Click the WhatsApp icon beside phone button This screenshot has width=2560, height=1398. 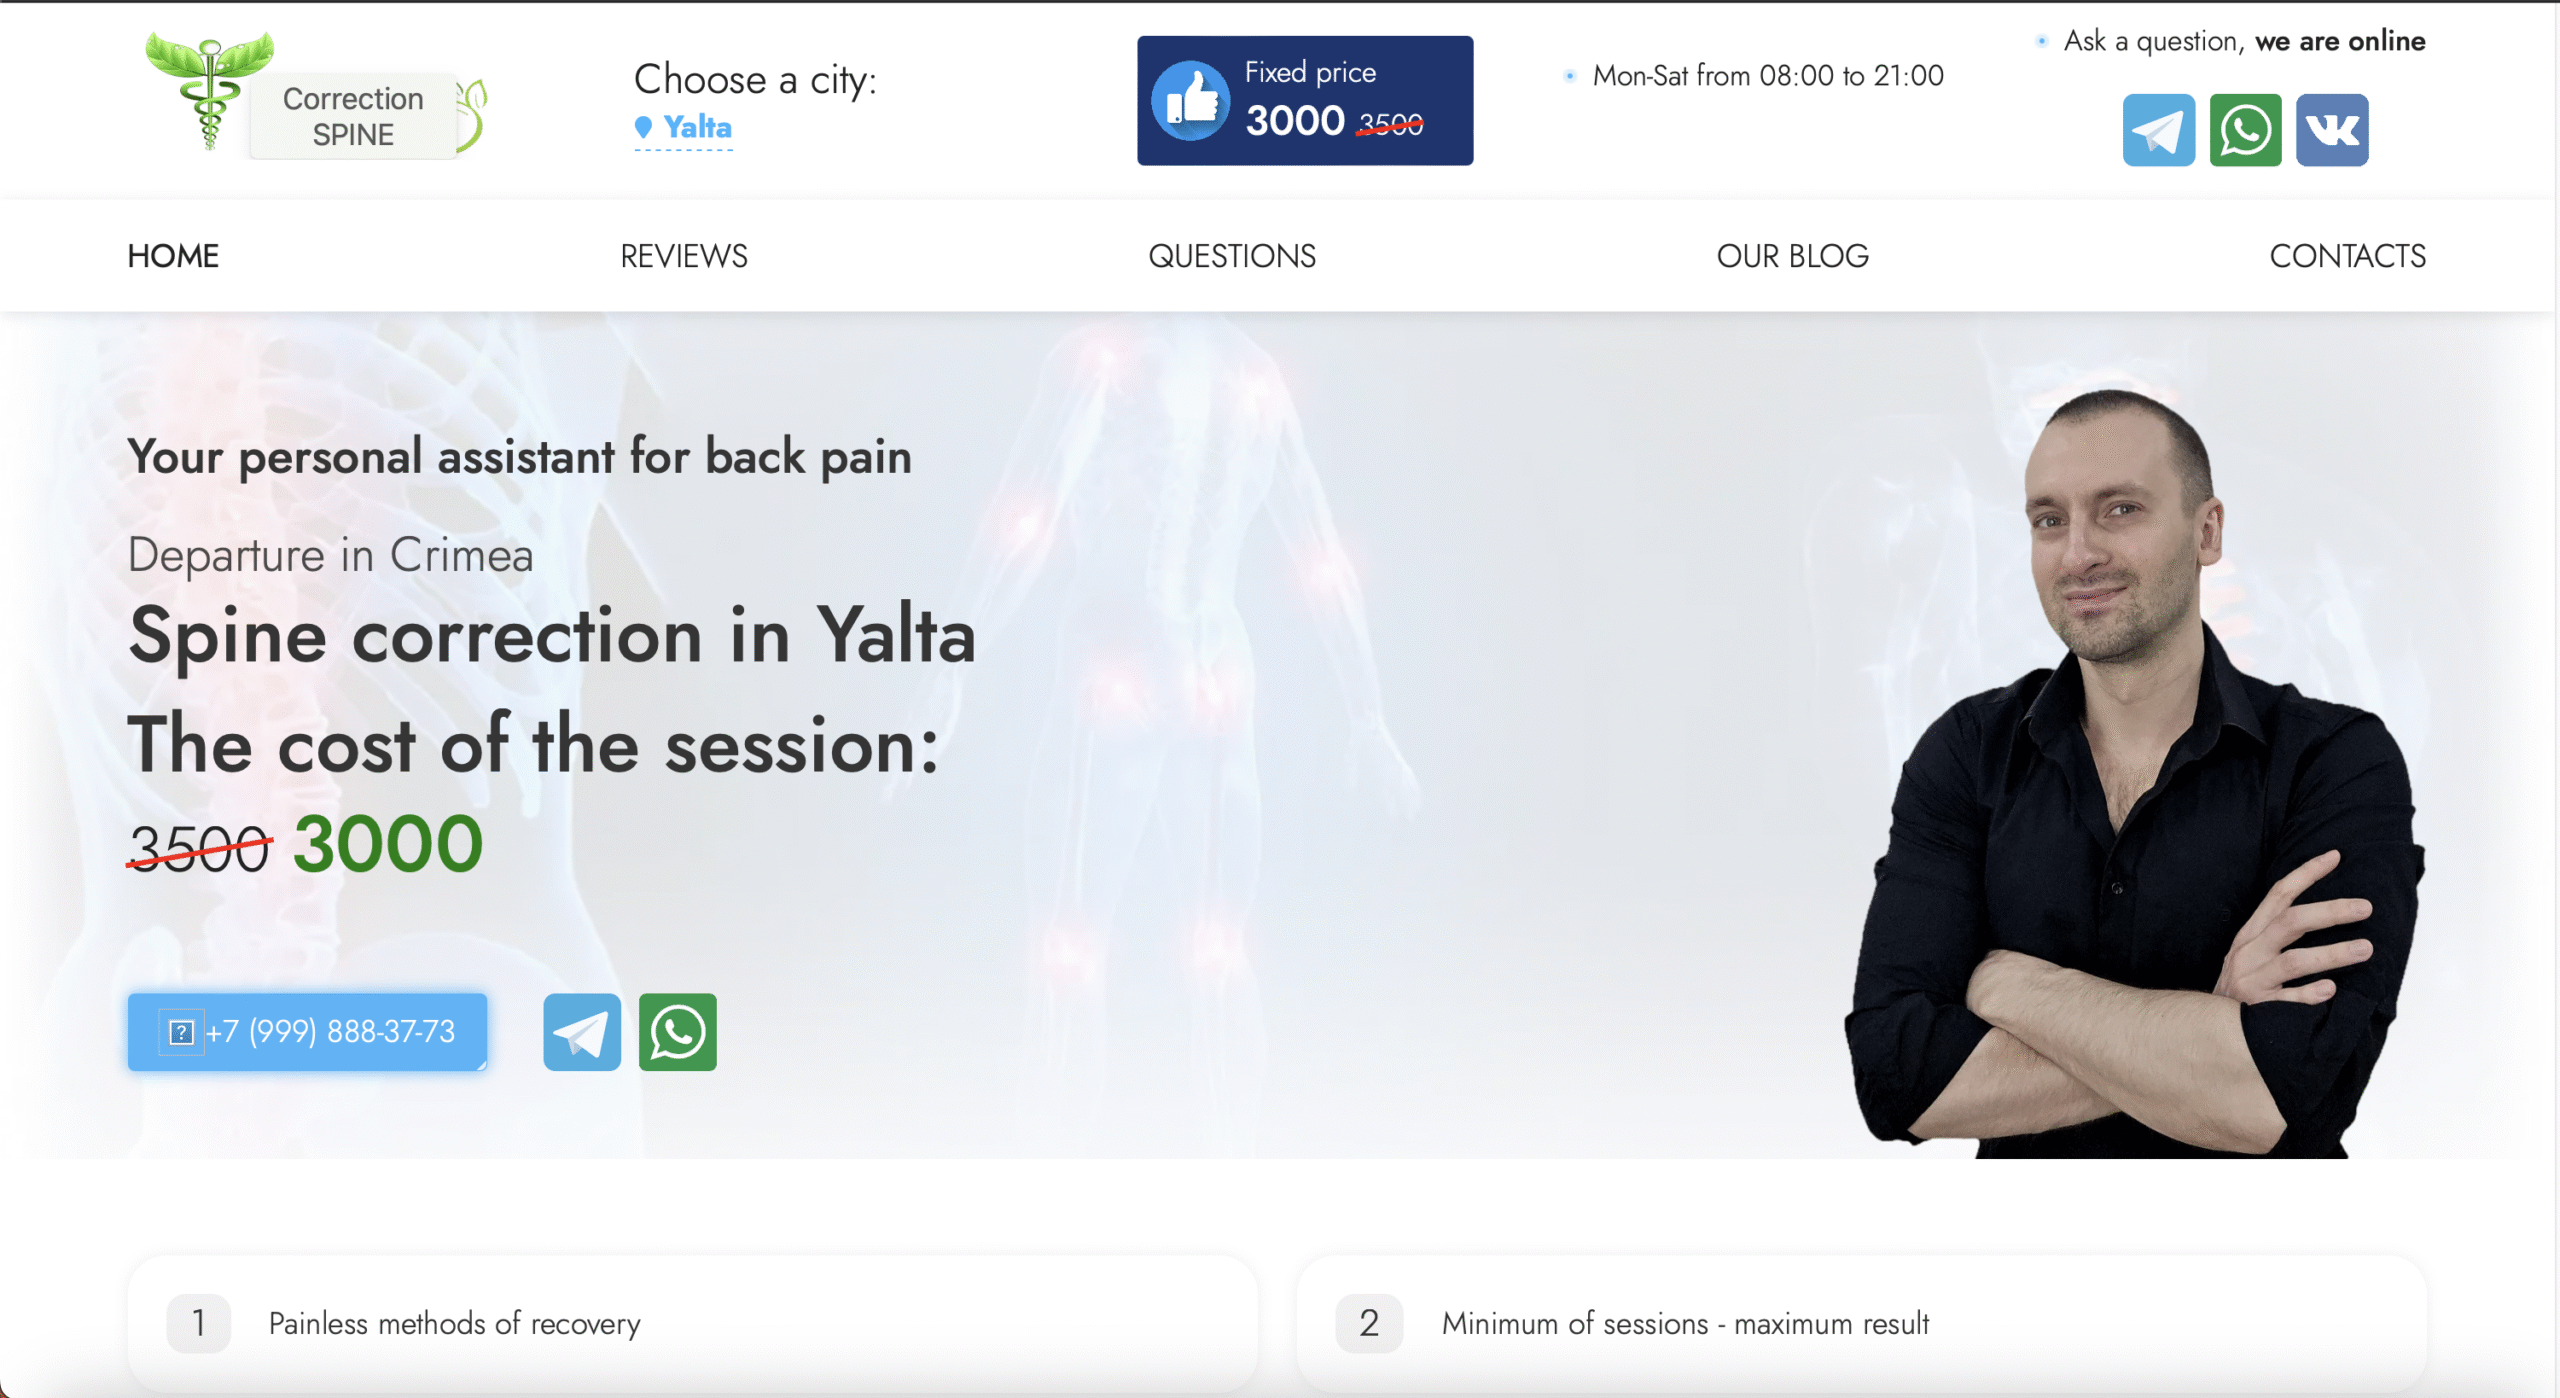pyautogui.click(x=678, y=1032)
